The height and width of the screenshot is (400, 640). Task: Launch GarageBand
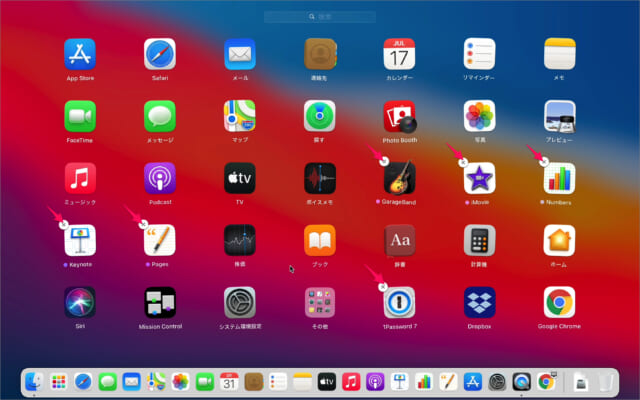(x=400, y=178)
